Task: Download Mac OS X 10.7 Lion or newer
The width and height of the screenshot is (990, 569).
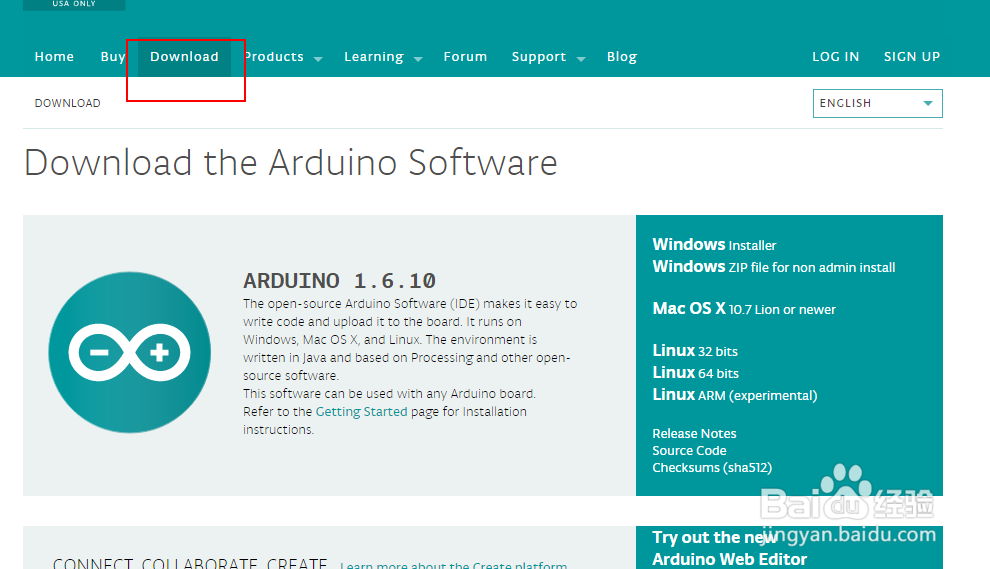Action: (x=744, y=309)
